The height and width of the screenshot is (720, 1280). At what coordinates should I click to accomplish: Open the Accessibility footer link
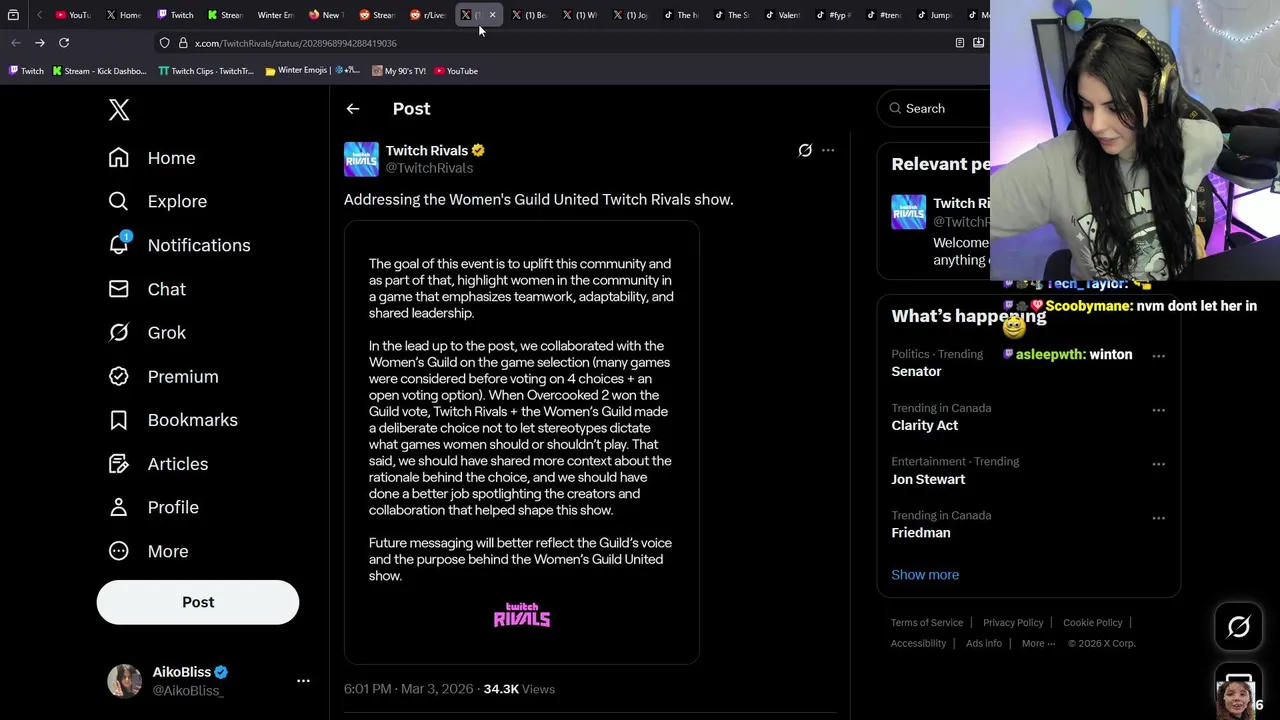(x=918, y=644)
